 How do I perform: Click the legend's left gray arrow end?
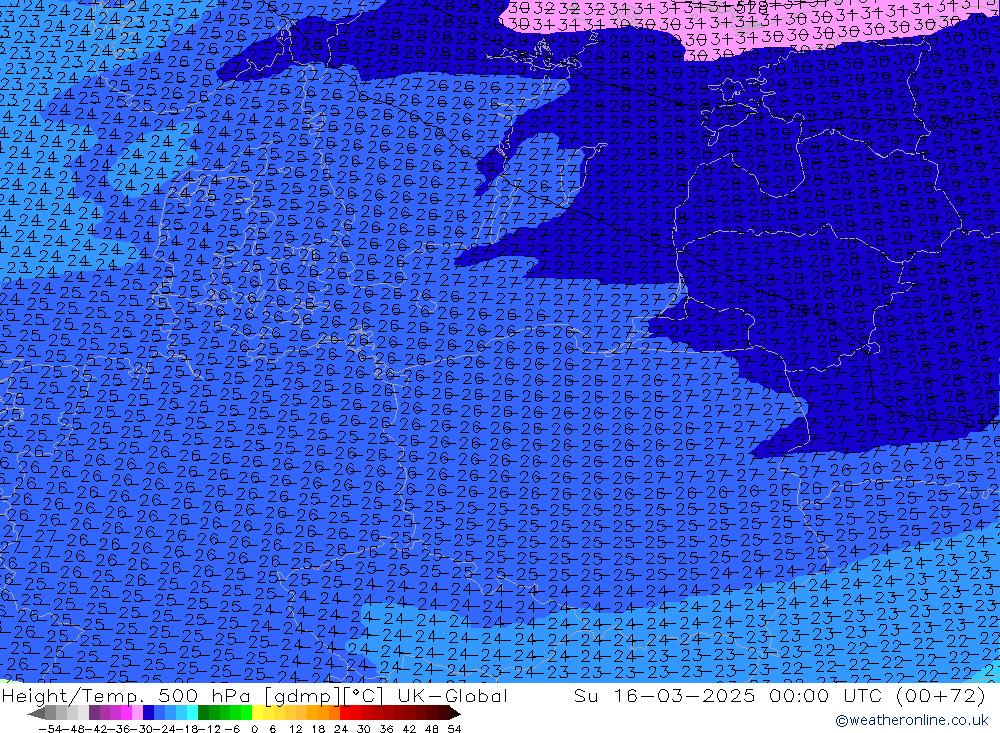(x=36, y=713)
